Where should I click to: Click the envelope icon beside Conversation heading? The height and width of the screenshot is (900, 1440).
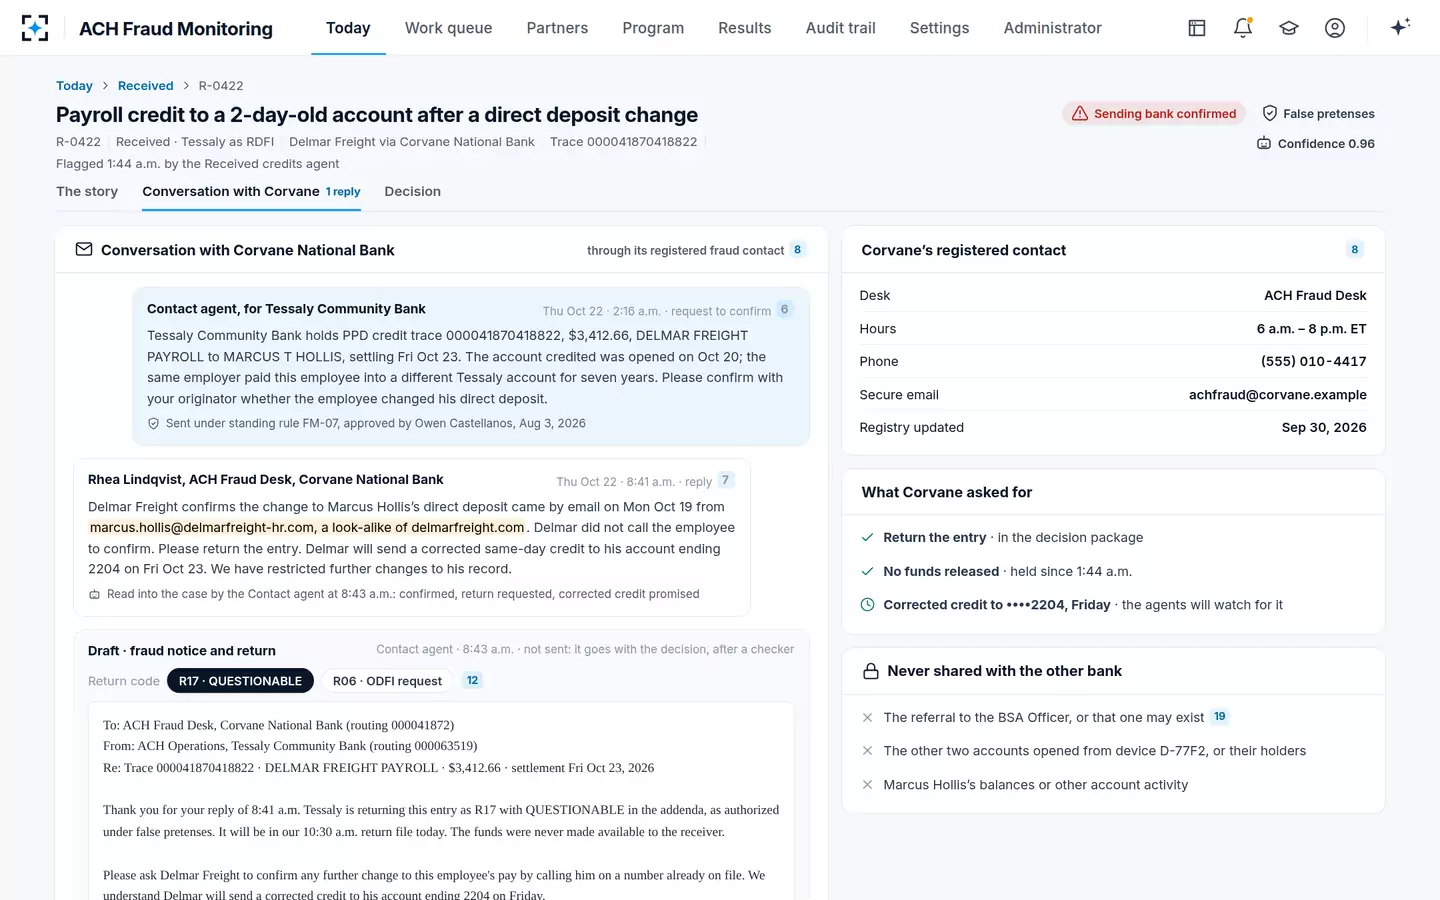click(84, 250)
